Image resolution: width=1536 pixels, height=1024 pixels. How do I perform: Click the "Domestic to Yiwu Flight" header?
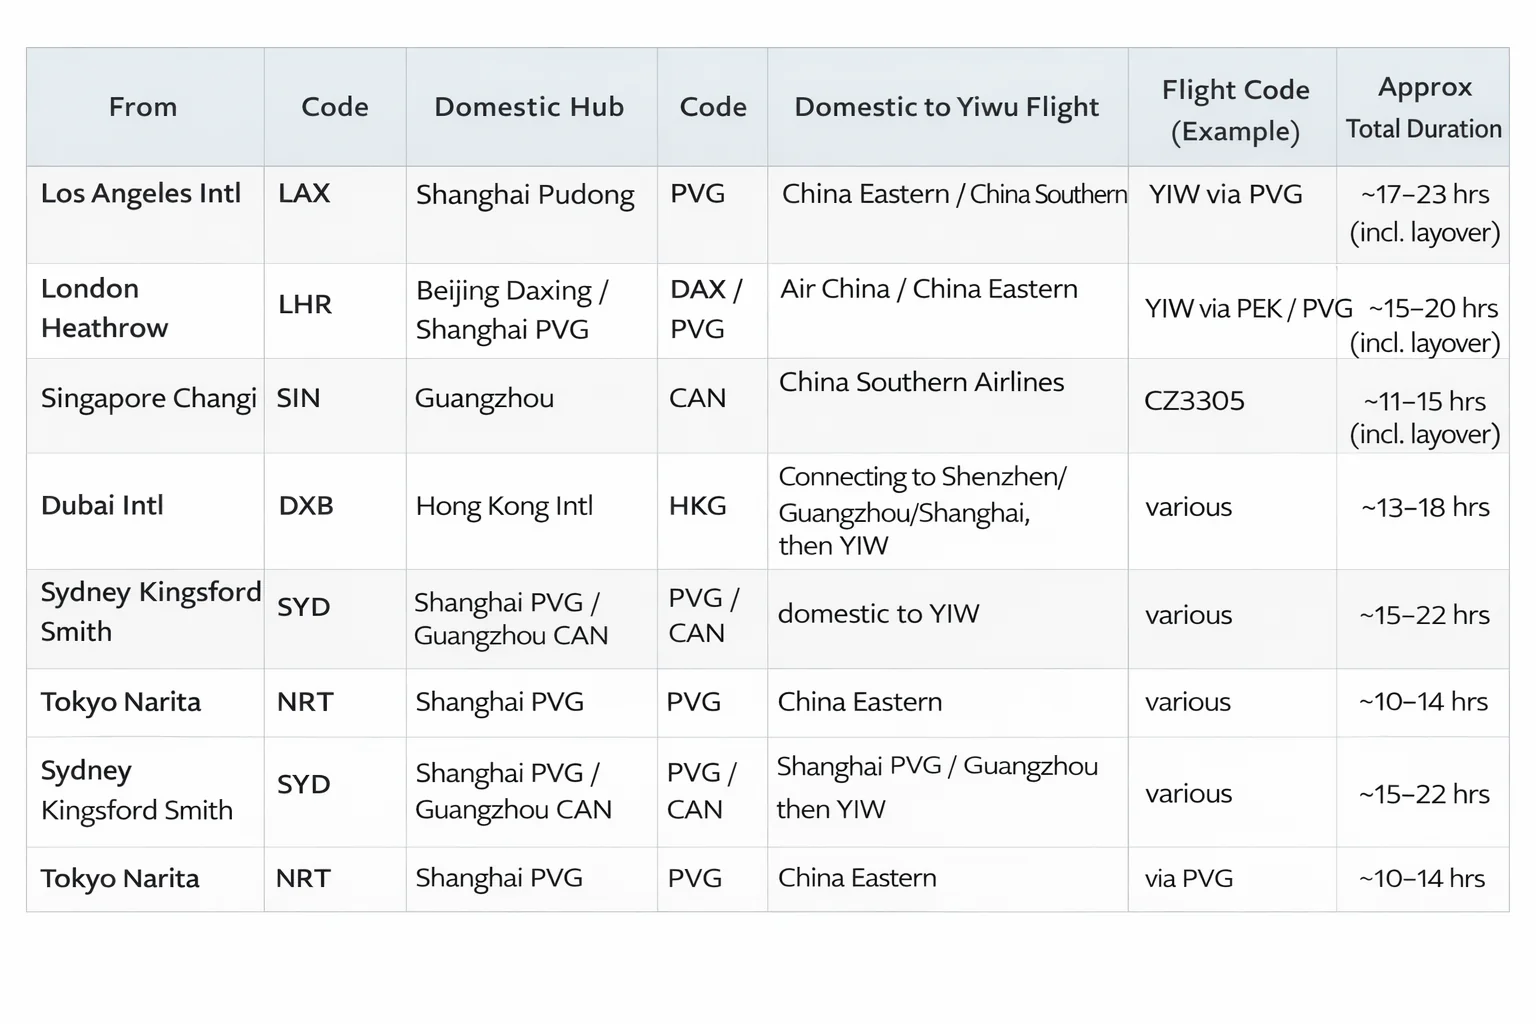(x=946, y=107)
